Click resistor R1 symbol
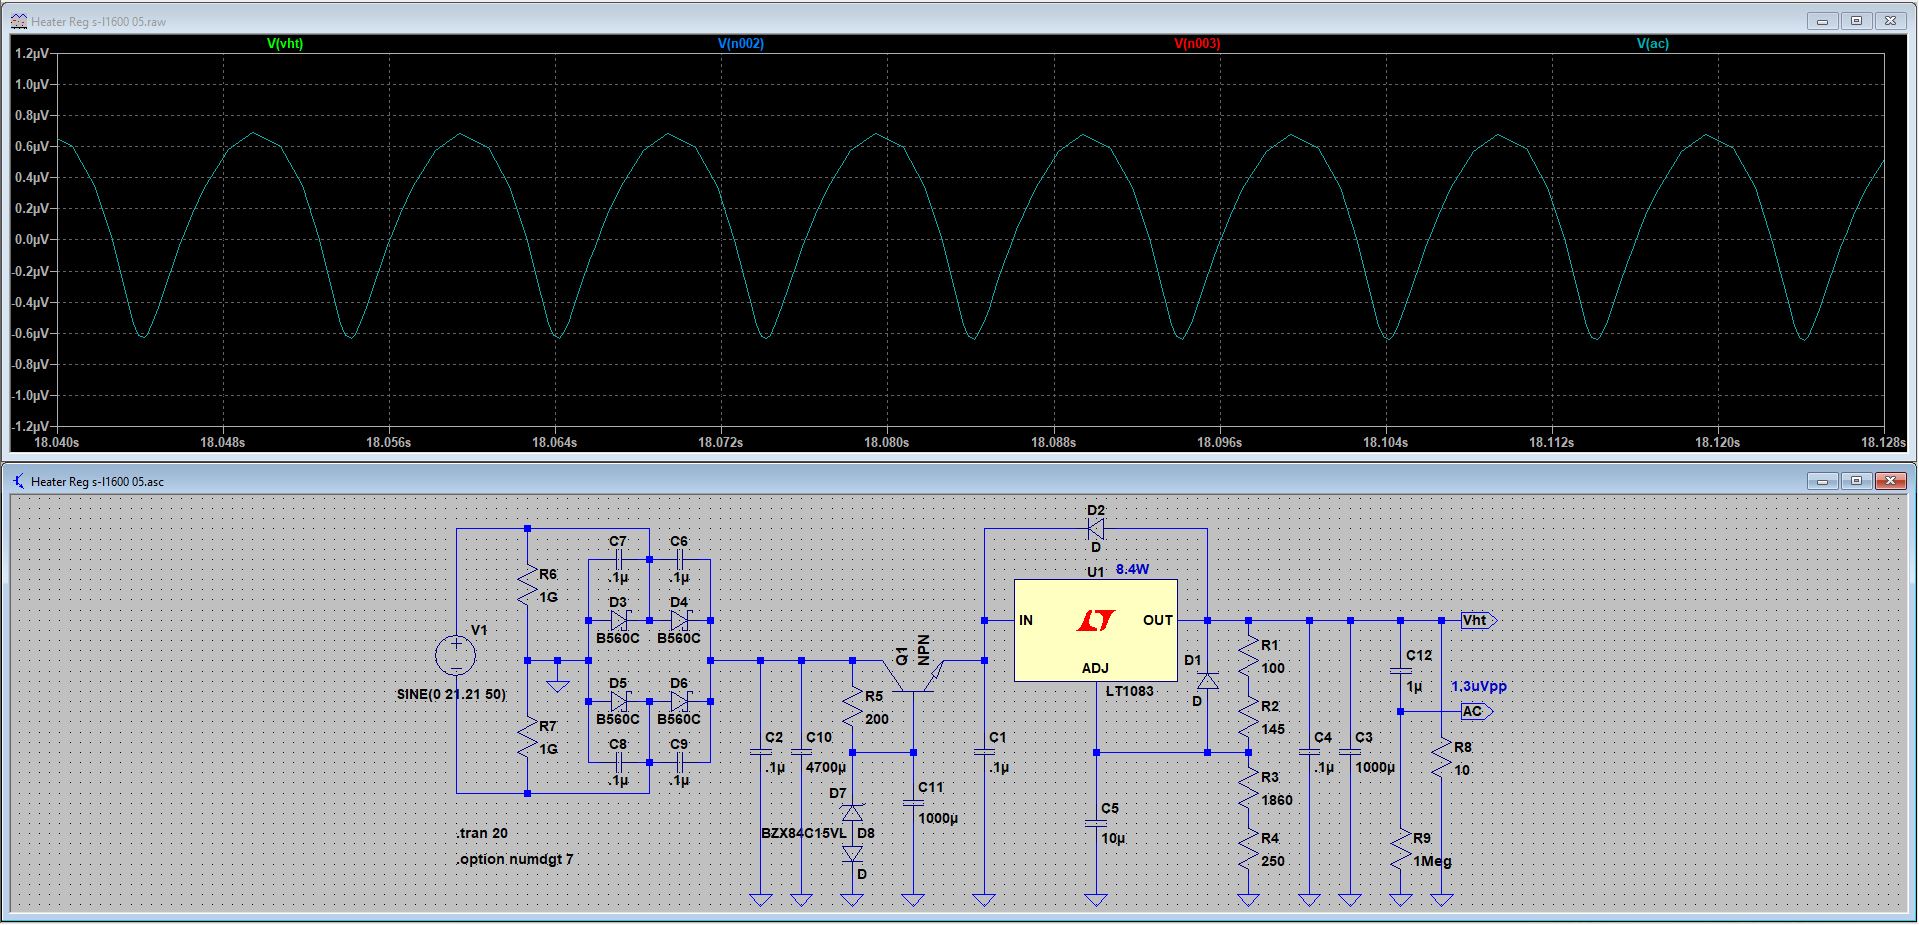Viewport: 1919px width, 925px height. click(x=1248, y=656)
